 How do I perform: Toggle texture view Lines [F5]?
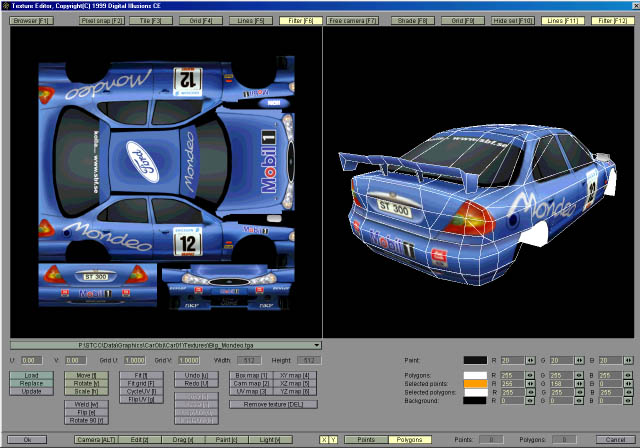tap(251, 20)
